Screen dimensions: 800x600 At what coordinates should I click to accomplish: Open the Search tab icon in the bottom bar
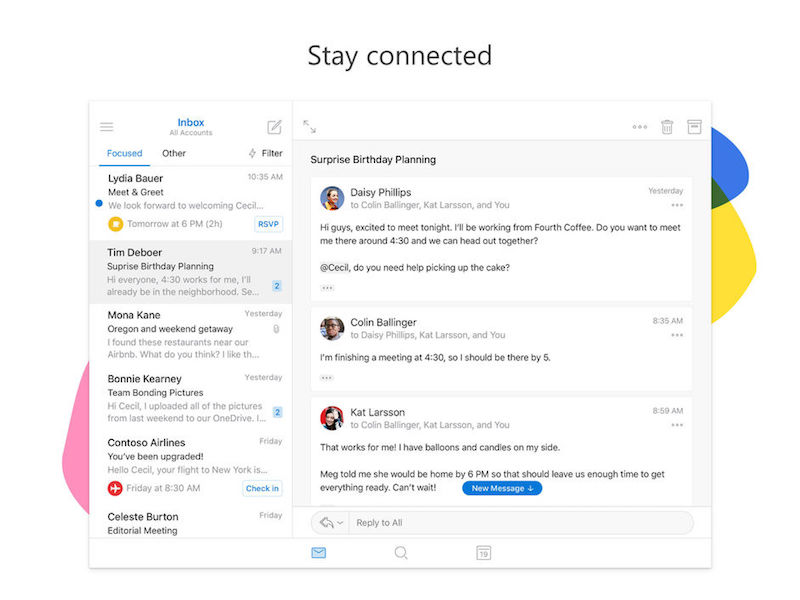tap(401, 552)
